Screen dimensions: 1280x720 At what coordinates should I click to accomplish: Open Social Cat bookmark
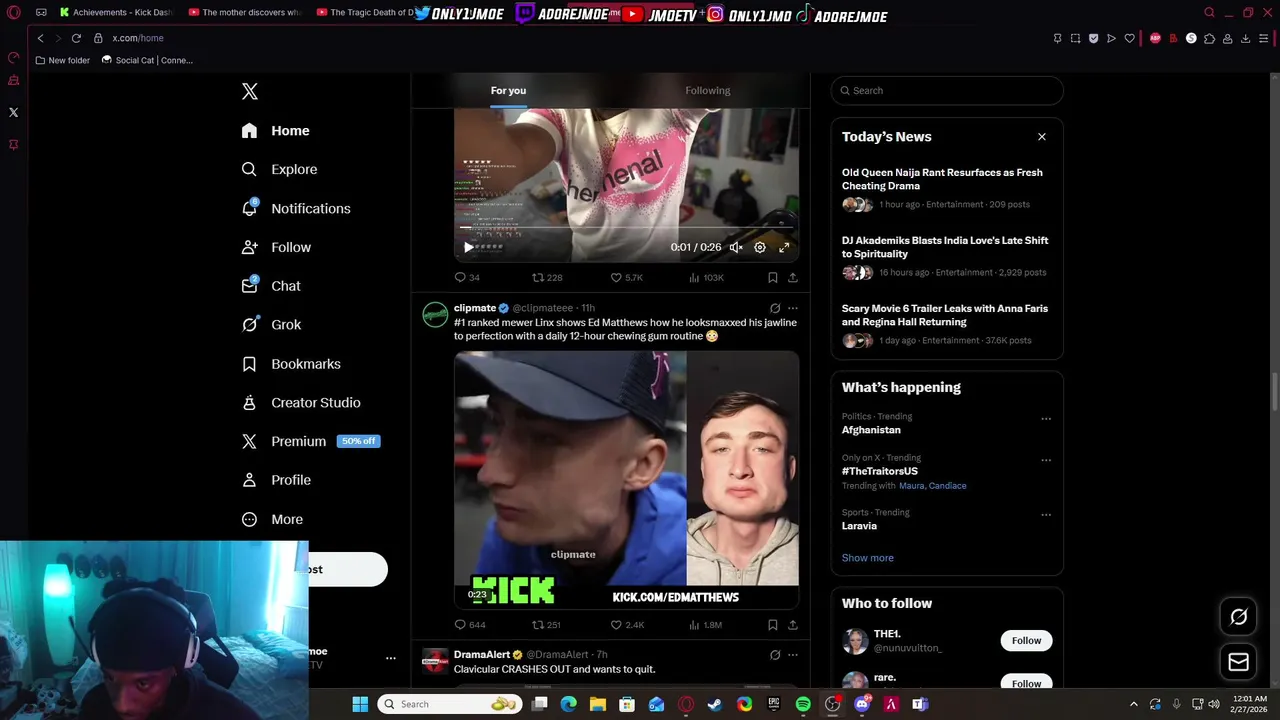point(147,60)
